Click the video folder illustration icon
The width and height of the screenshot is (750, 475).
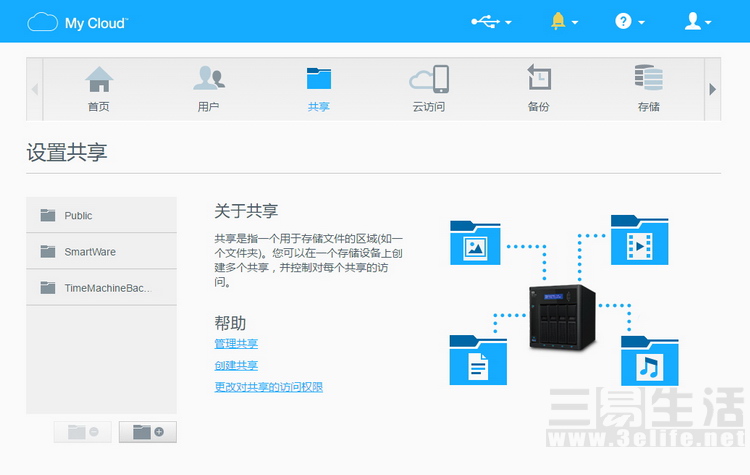click(640, 240)
